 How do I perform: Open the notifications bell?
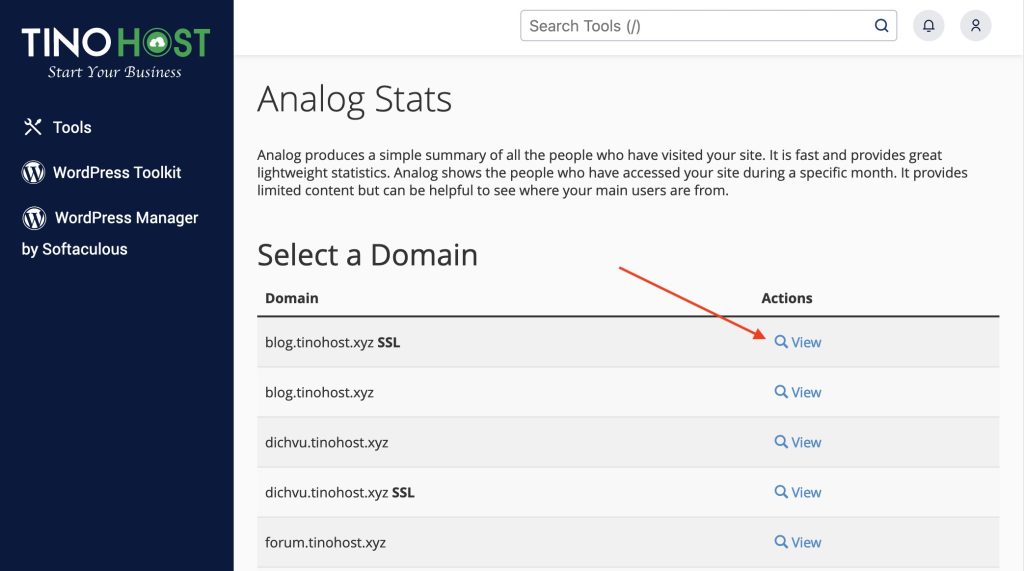pos(928,25)
